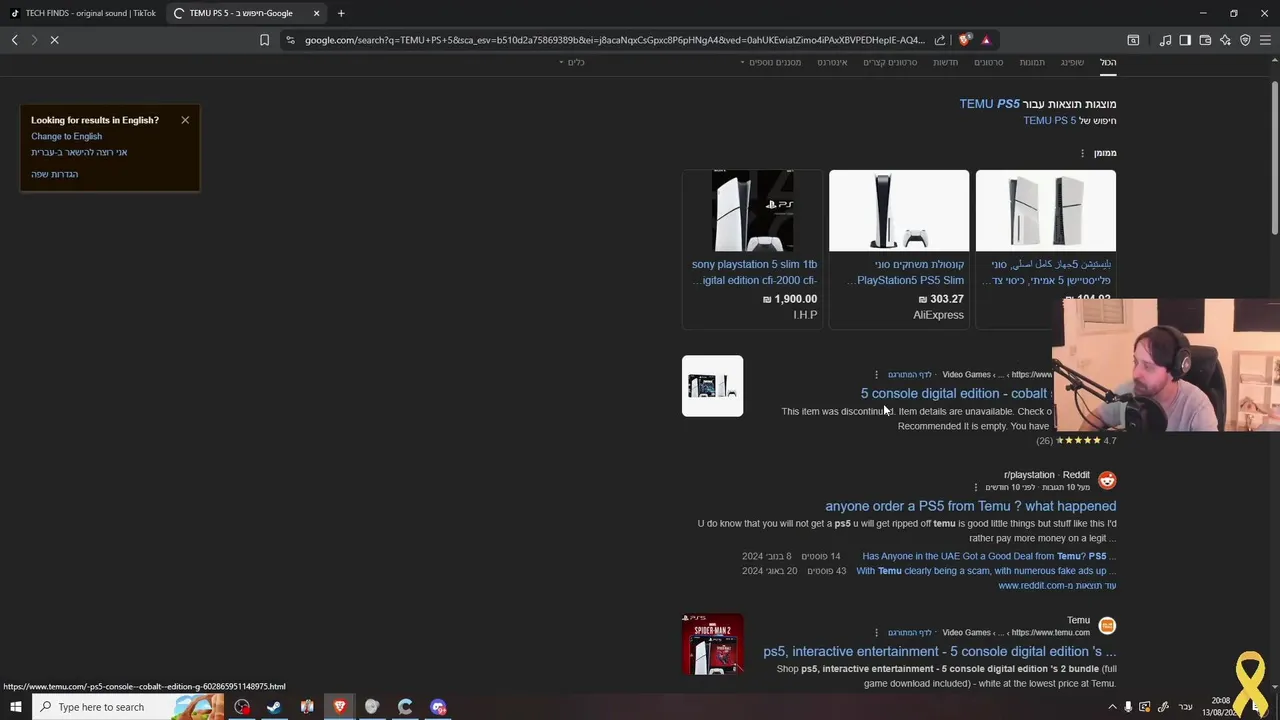
Task: Expand the מסננים נוספים dropdown
Action: pos(771,62)
